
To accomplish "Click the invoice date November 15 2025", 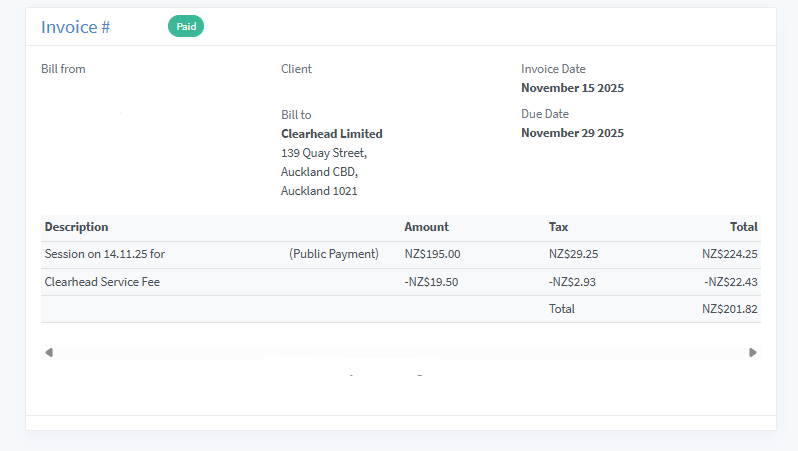I will [572, 88].
